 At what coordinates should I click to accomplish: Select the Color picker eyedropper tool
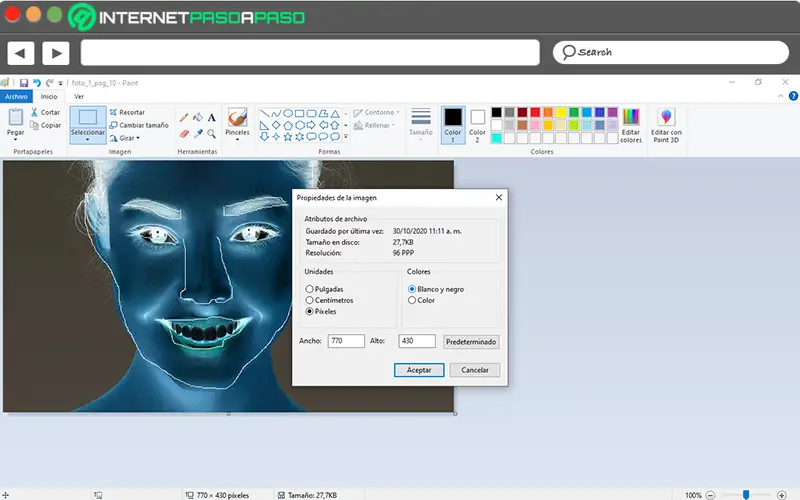point(198,133)
